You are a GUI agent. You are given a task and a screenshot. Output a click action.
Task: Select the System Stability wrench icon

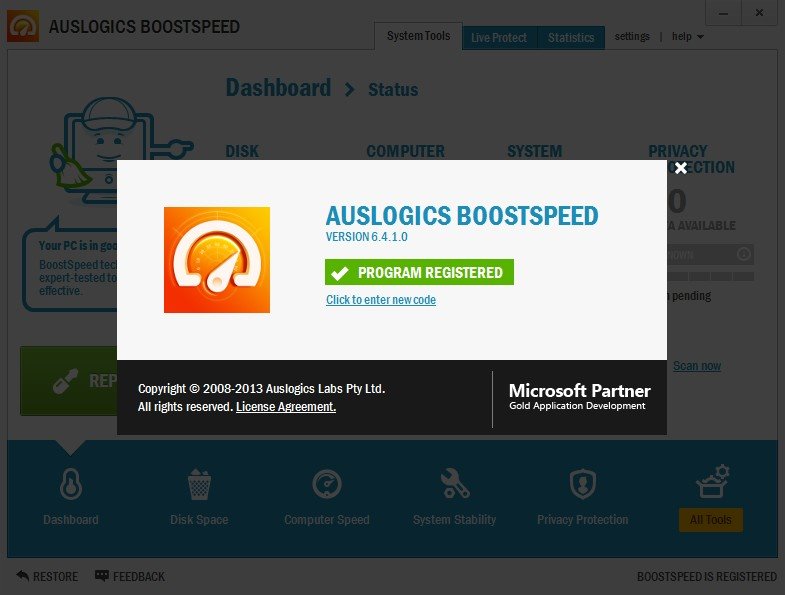pyautogui.click(x=455, y=483)
